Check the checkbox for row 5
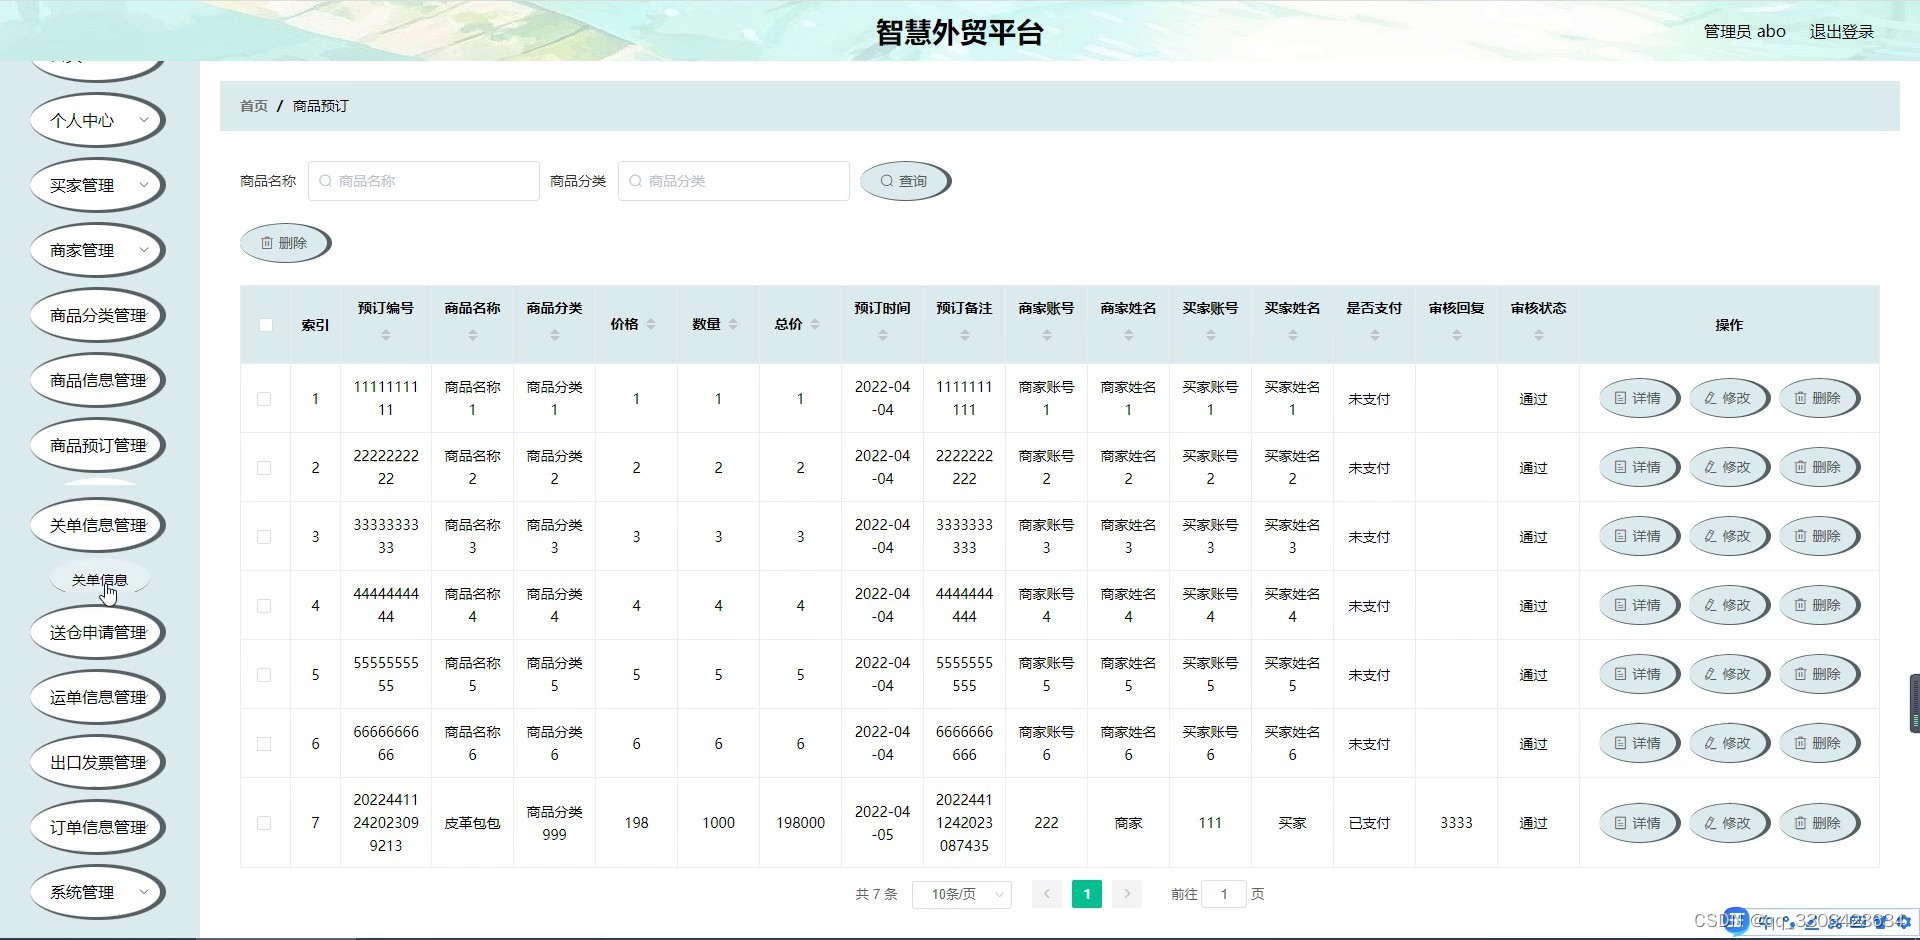 click(x=264, y=675)
